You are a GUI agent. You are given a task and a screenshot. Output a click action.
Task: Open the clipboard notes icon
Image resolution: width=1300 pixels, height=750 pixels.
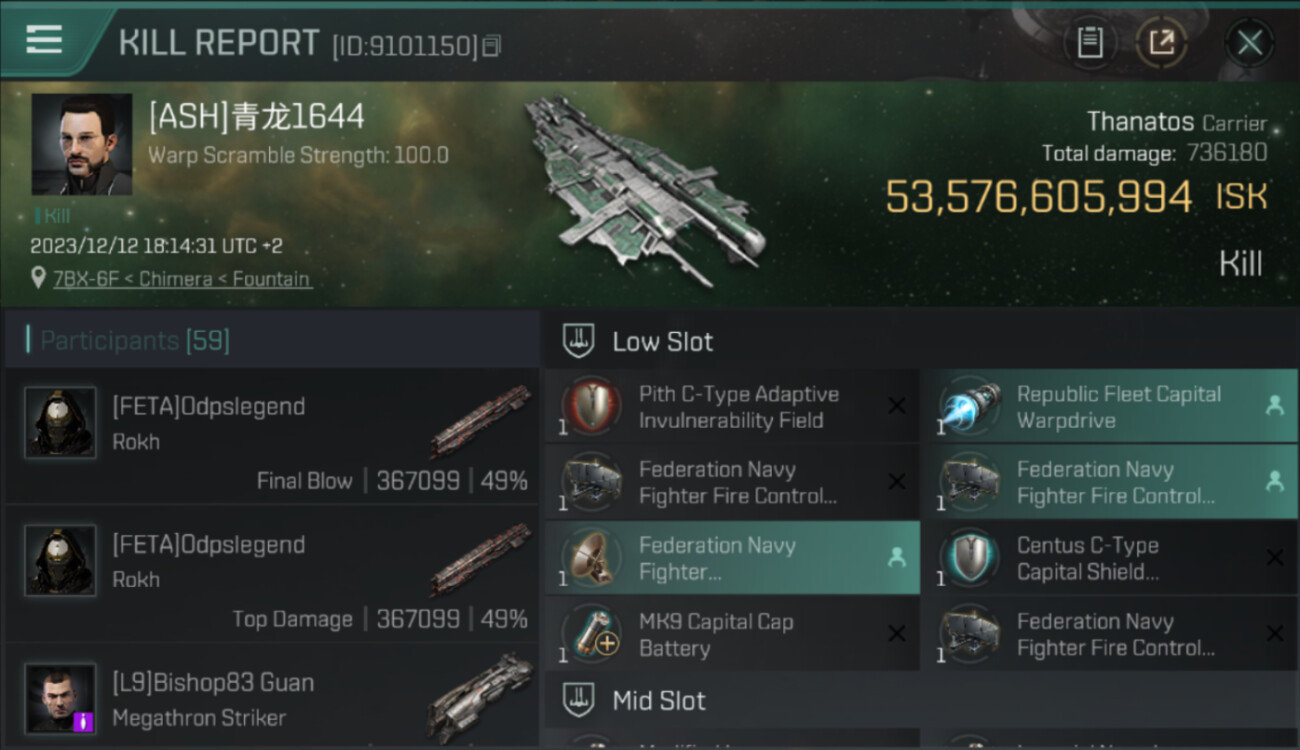coord(1090,42)
